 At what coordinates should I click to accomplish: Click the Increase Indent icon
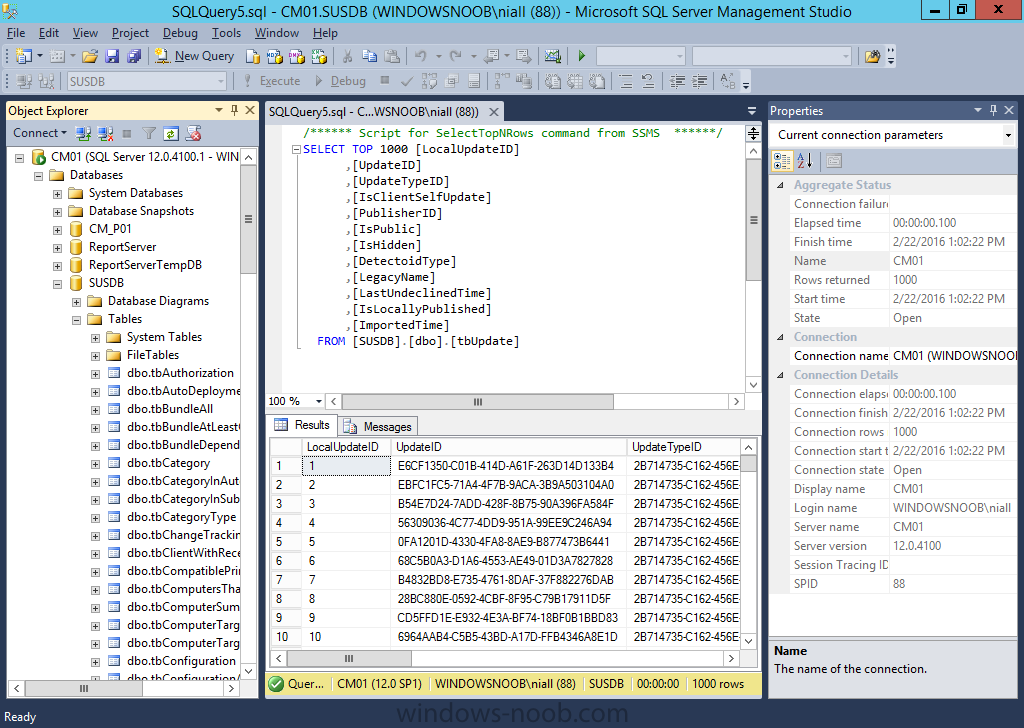699,82
